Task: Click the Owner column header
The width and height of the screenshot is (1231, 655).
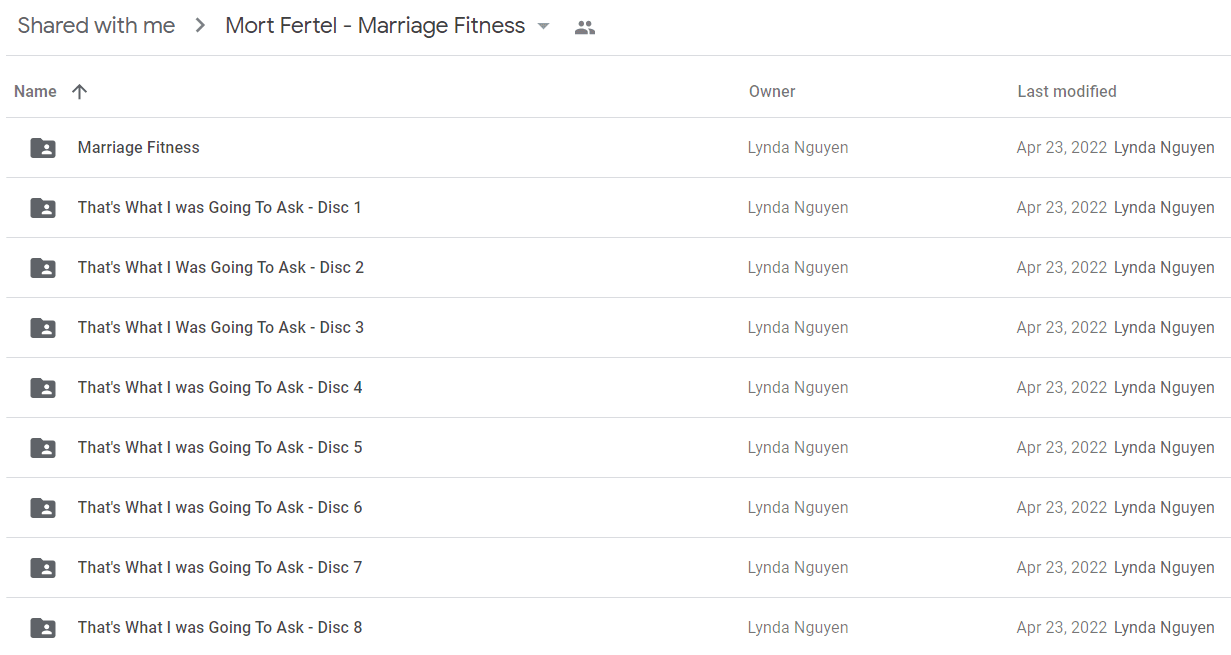Action: coord(772,91)
